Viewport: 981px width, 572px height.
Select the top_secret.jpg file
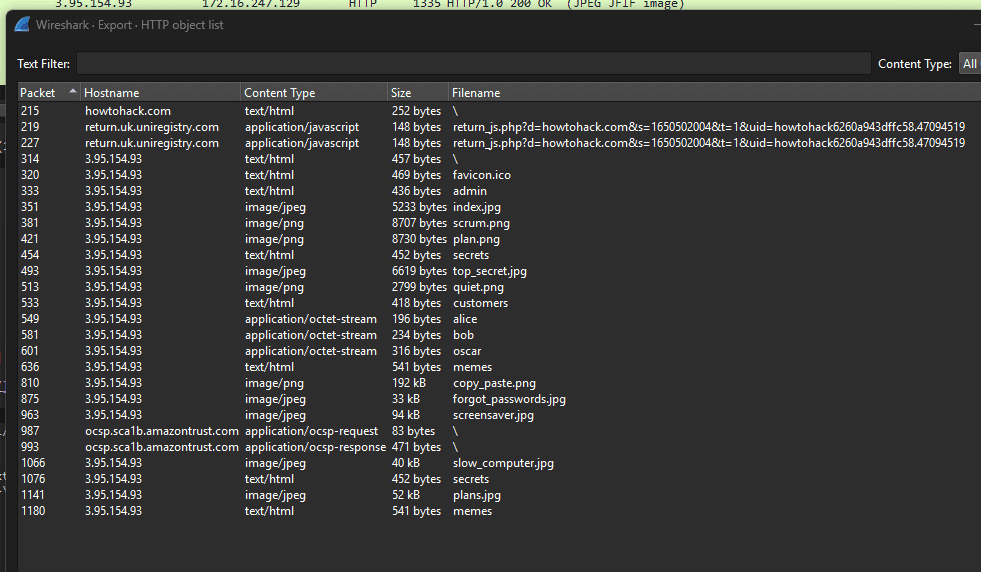click(499, 271)
